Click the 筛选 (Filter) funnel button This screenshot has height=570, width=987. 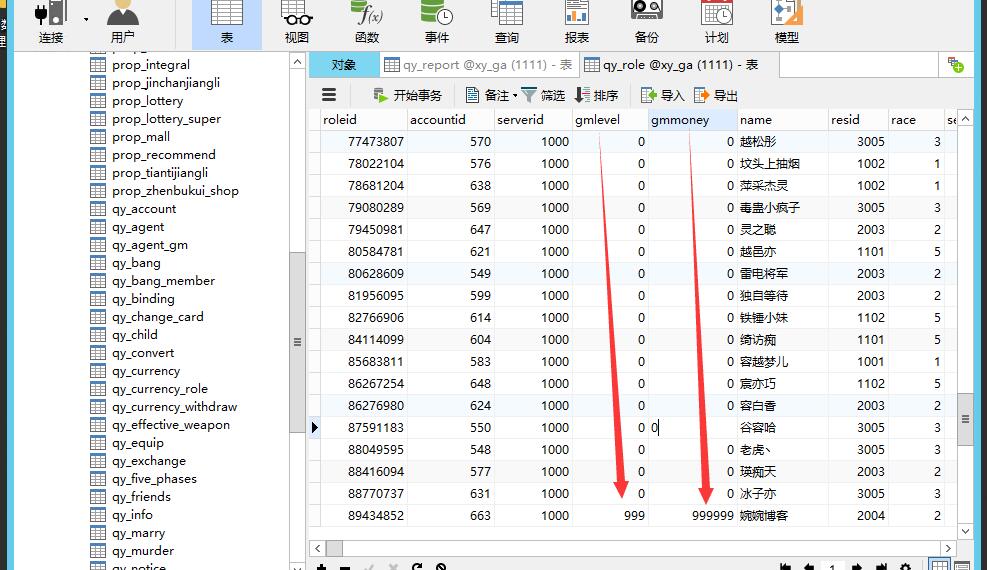(x=543, y=95)
